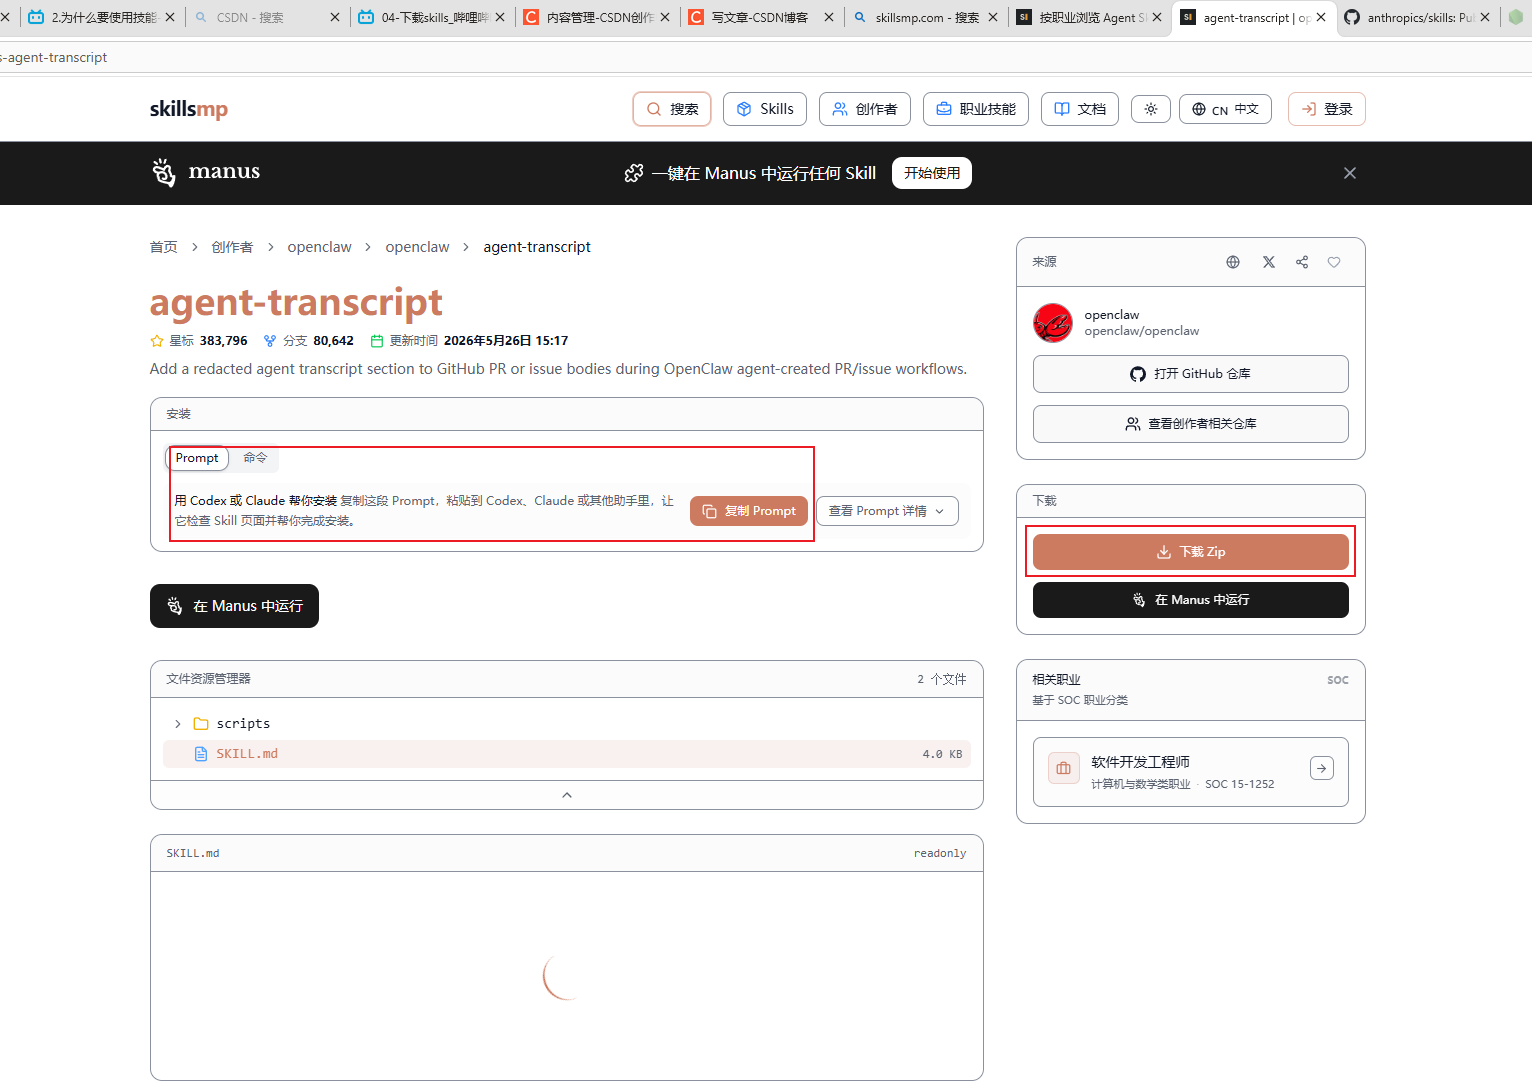Click the address bar showing -agent-transcript
Viewport: 1532px width, 1092px height.
pos(766,57)
